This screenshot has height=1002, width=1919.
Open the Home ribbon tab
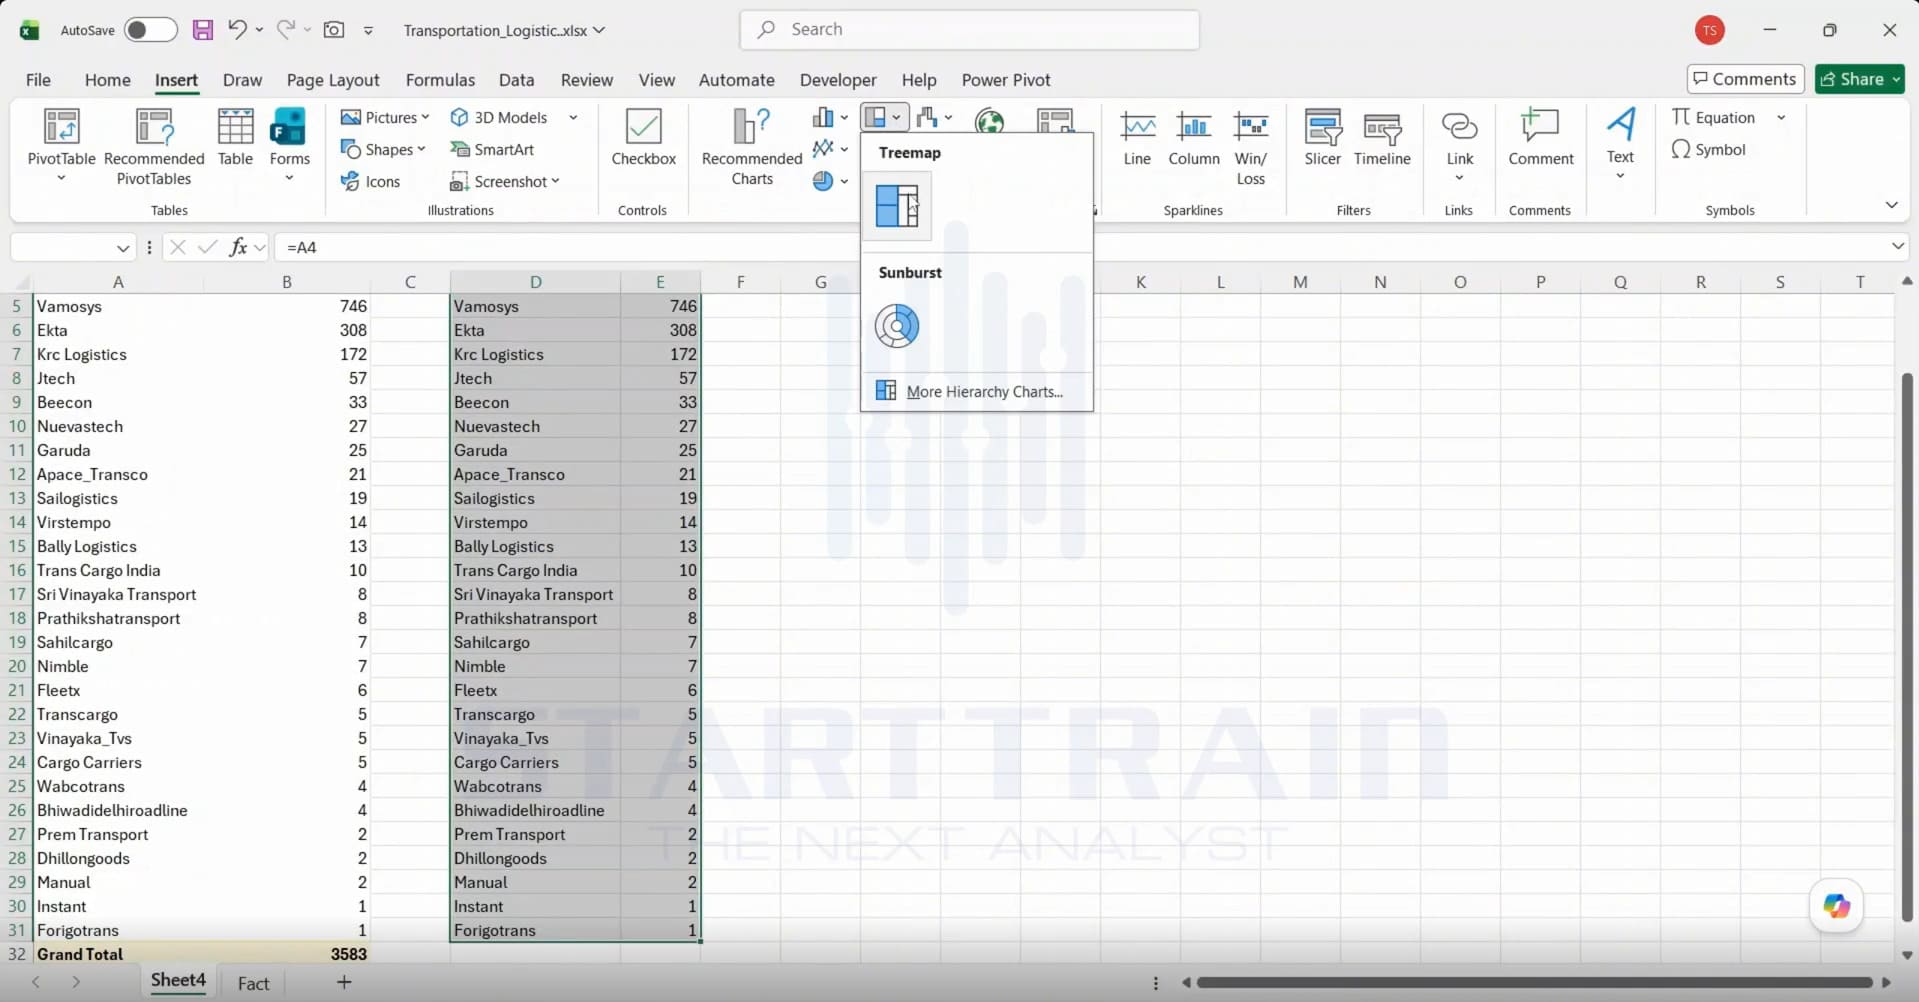point(107,80)
